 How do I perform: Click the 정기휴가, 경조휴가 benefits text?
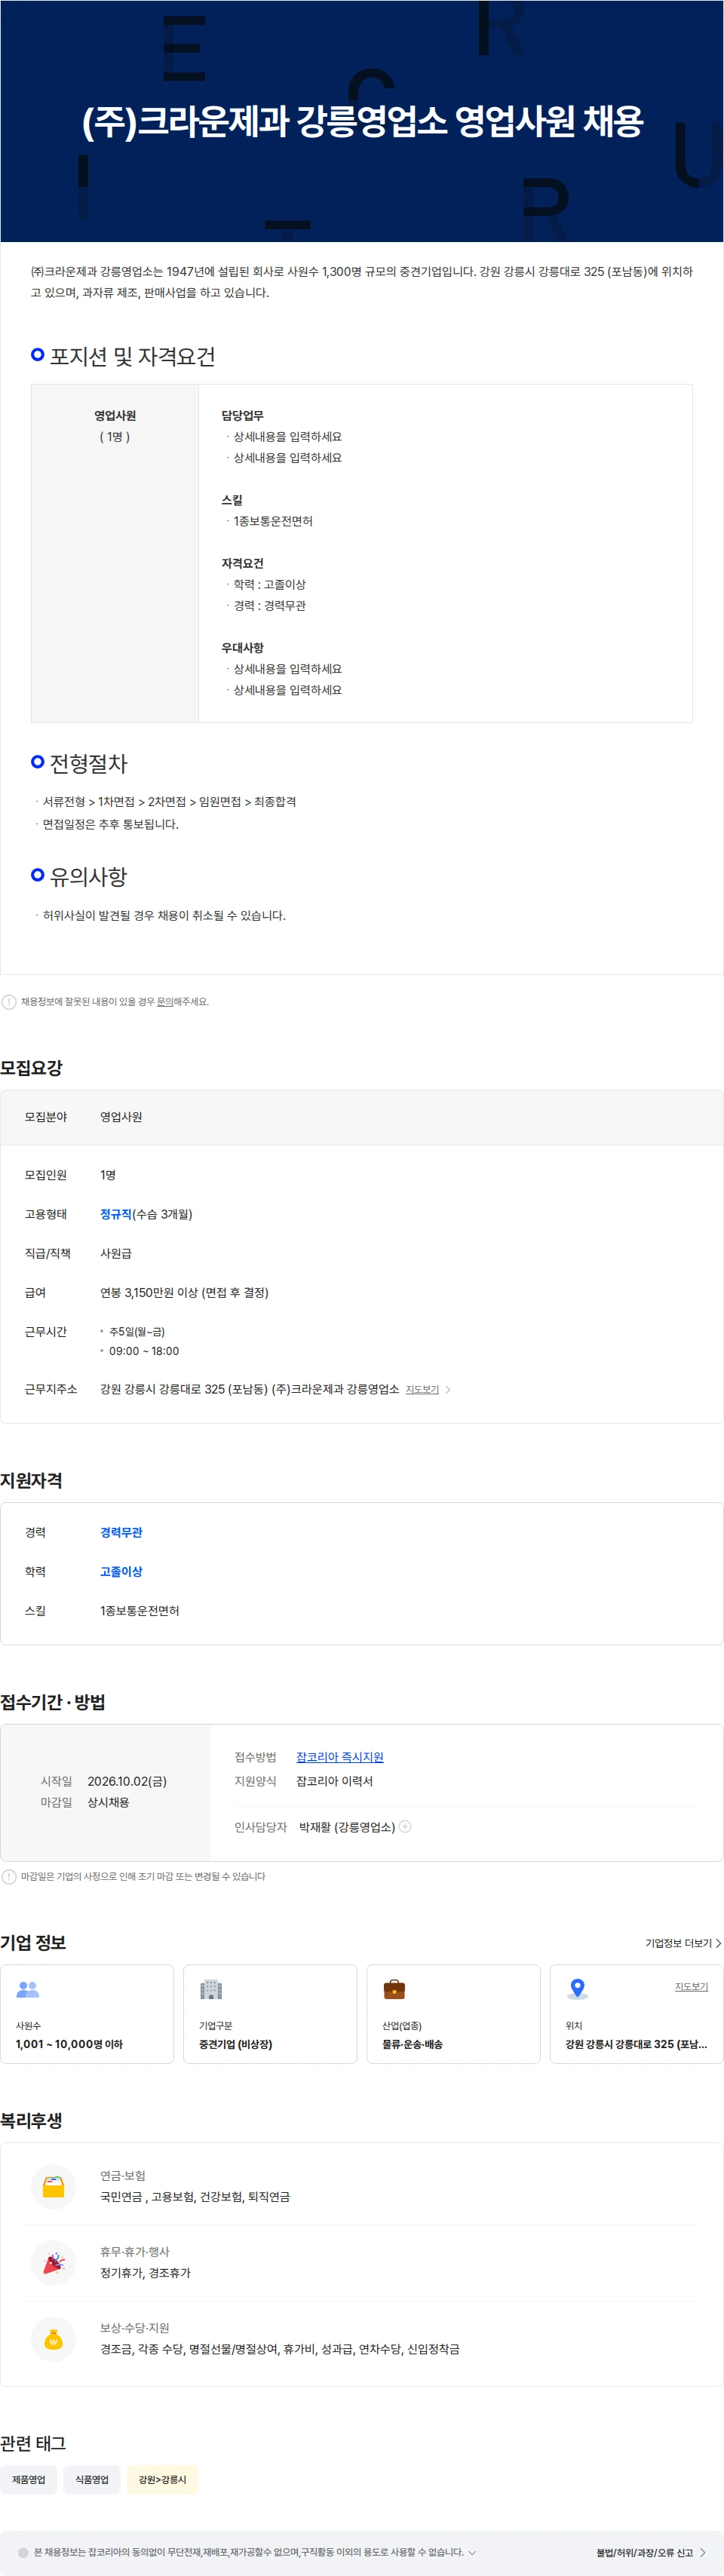coord(145,2272)
